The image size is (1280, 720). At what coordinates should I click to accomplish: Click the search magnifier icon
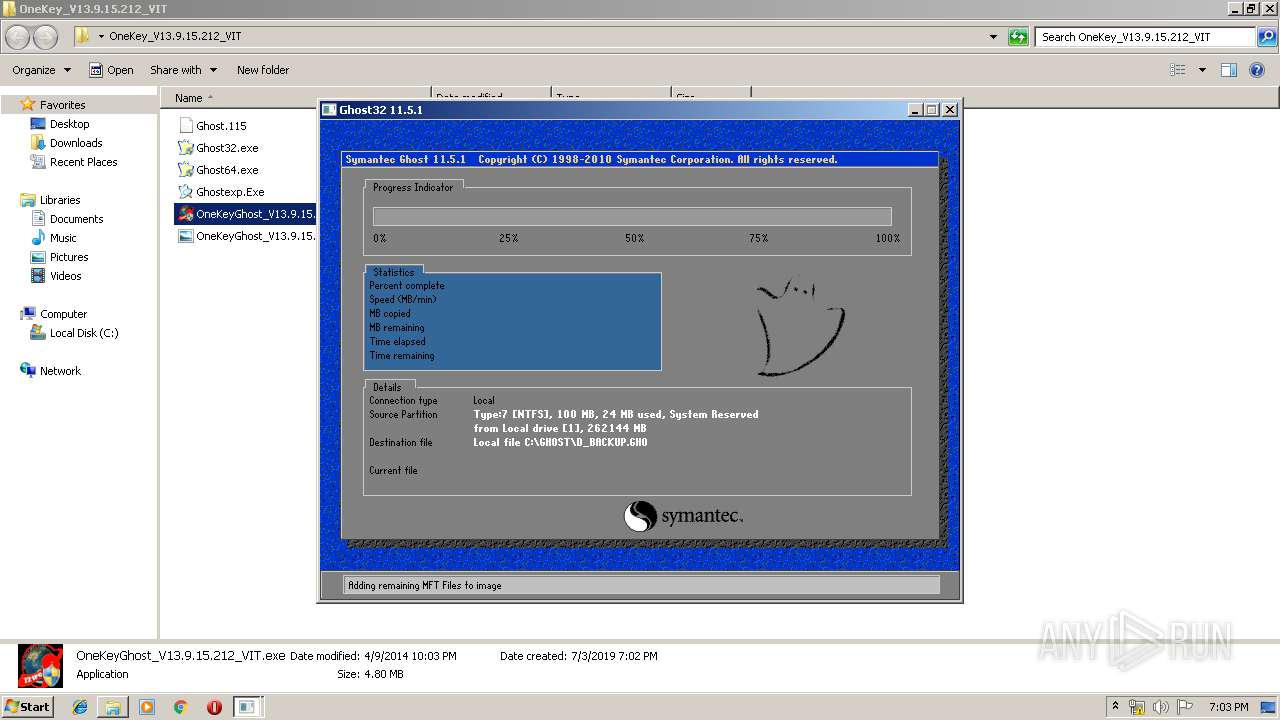point(1268,37)
